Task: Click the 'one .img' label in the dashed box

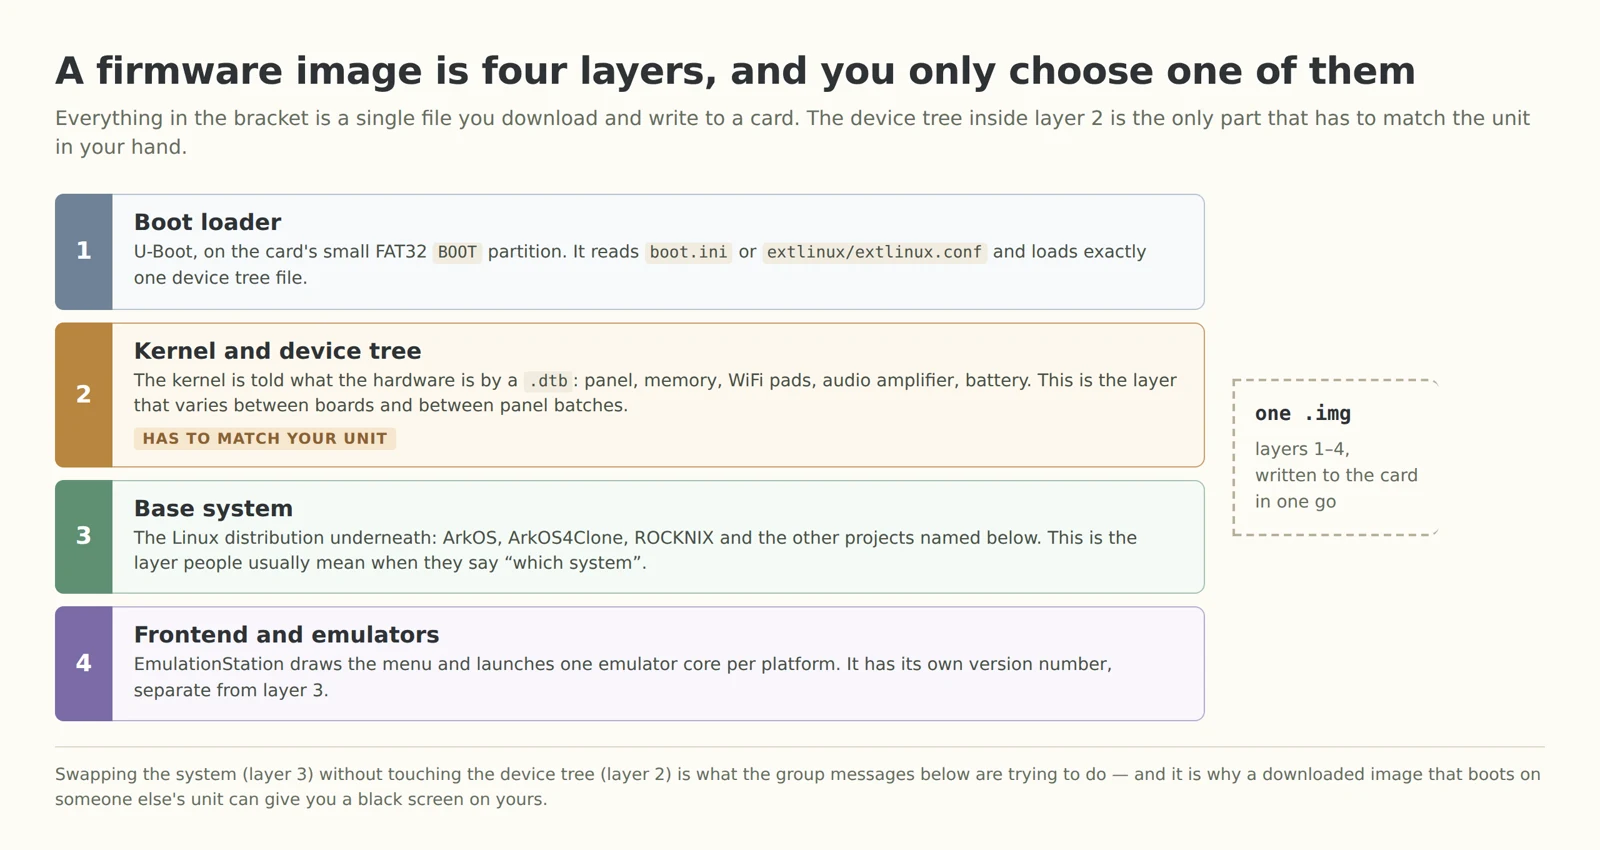Action: coord(1302,413)
